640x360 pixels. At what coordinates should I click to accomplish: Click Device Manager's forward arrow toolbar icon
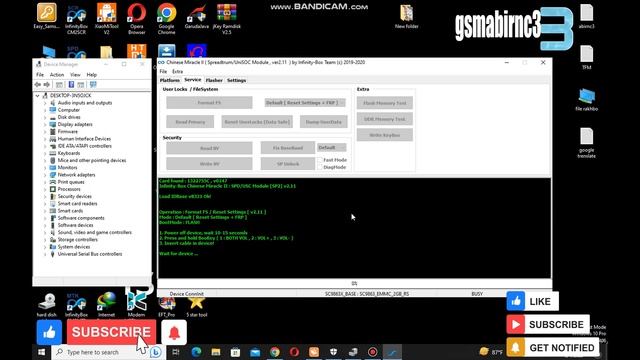click(47, 84)
